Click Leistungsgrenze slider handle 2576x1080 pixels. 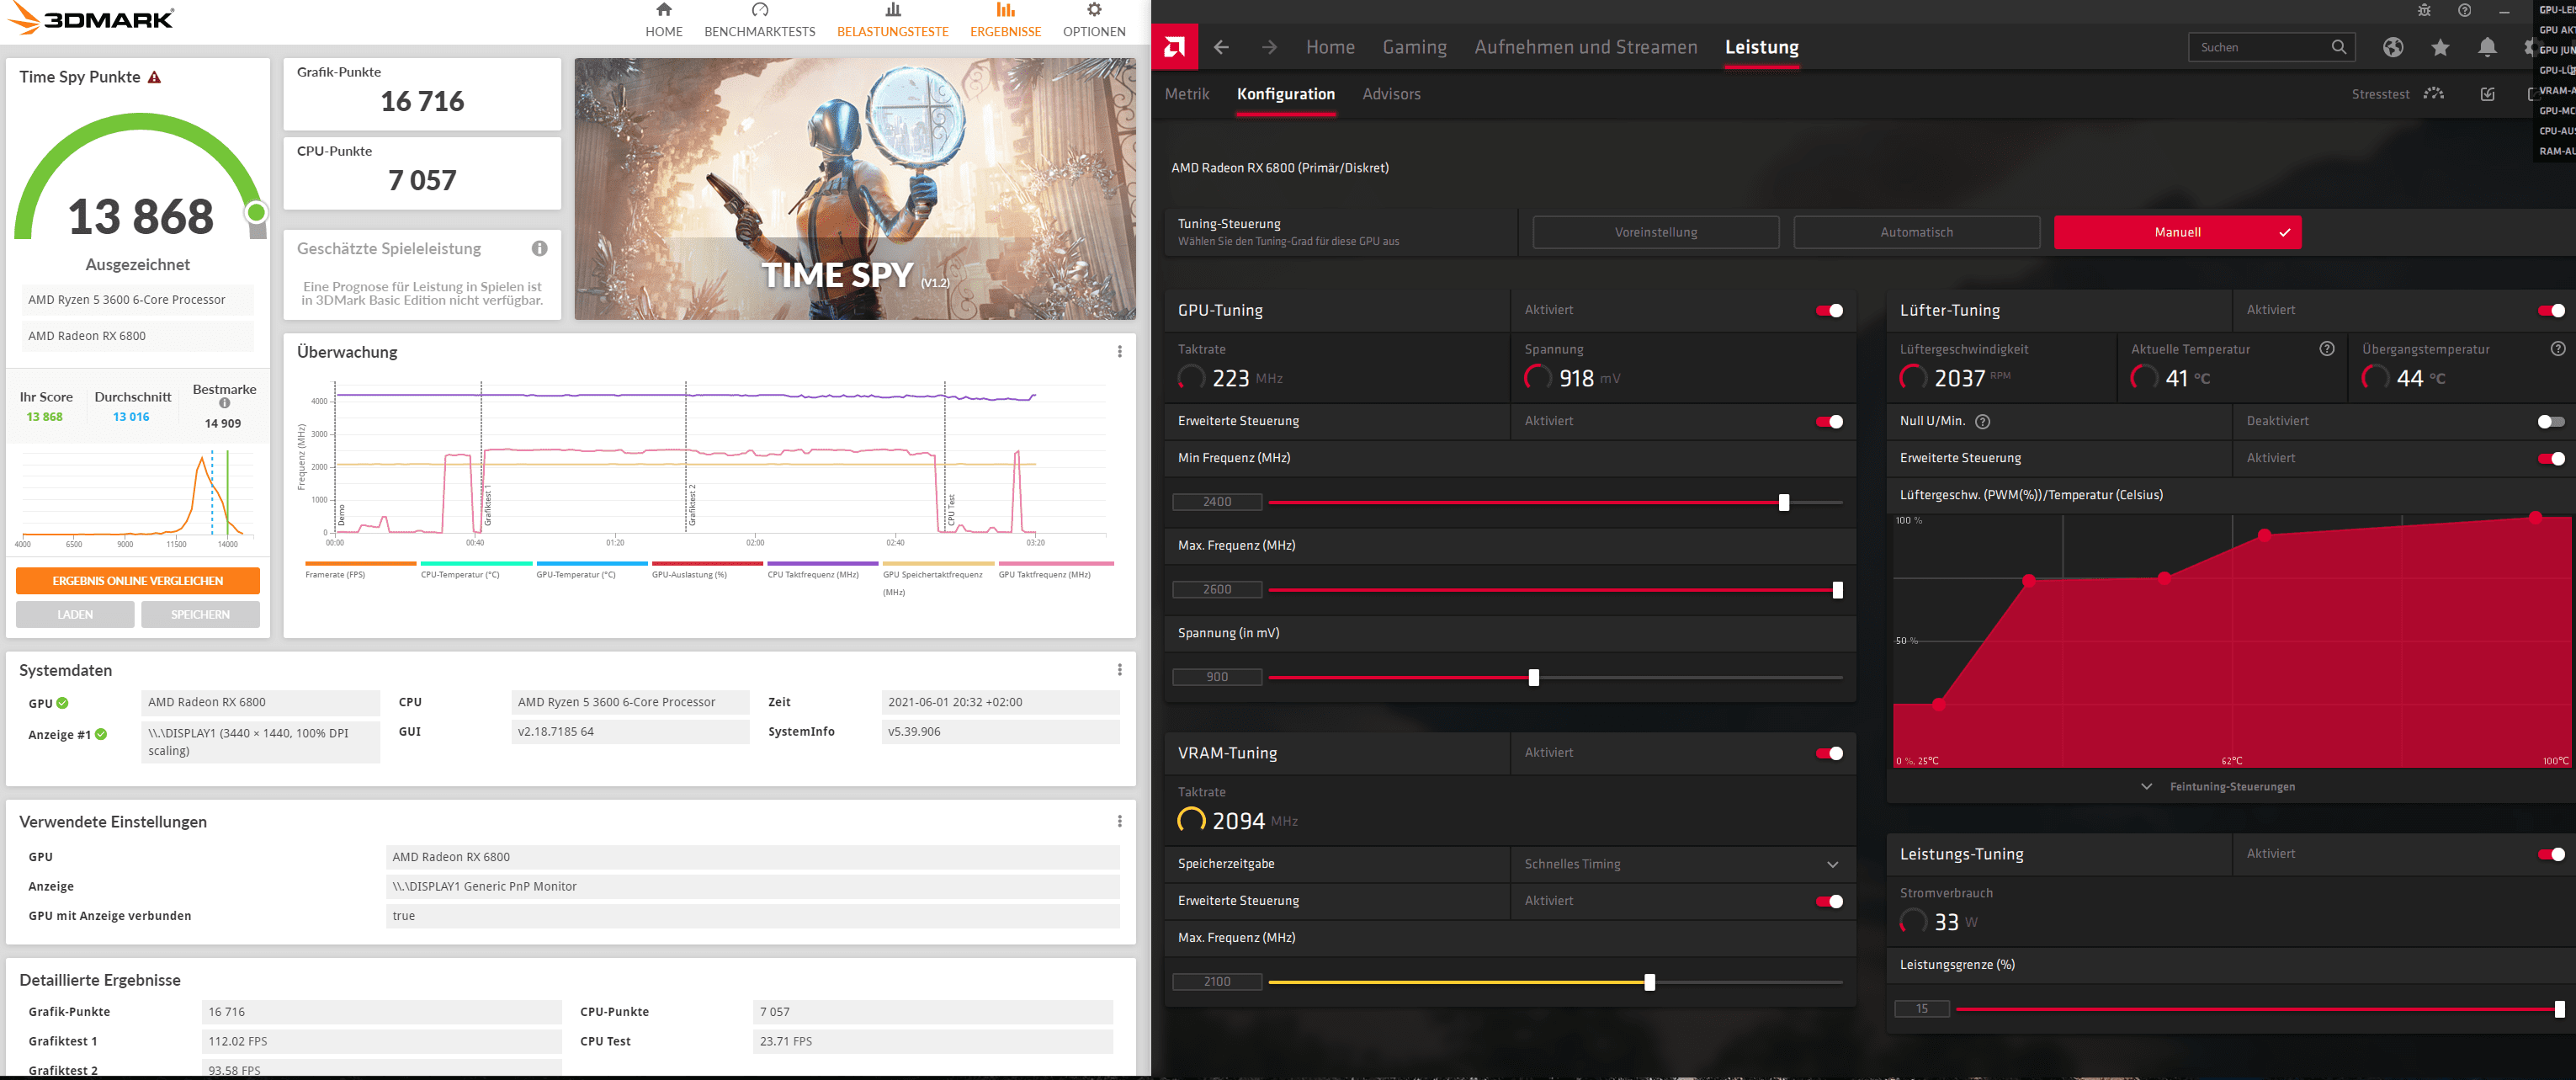coord(2559,1009)
